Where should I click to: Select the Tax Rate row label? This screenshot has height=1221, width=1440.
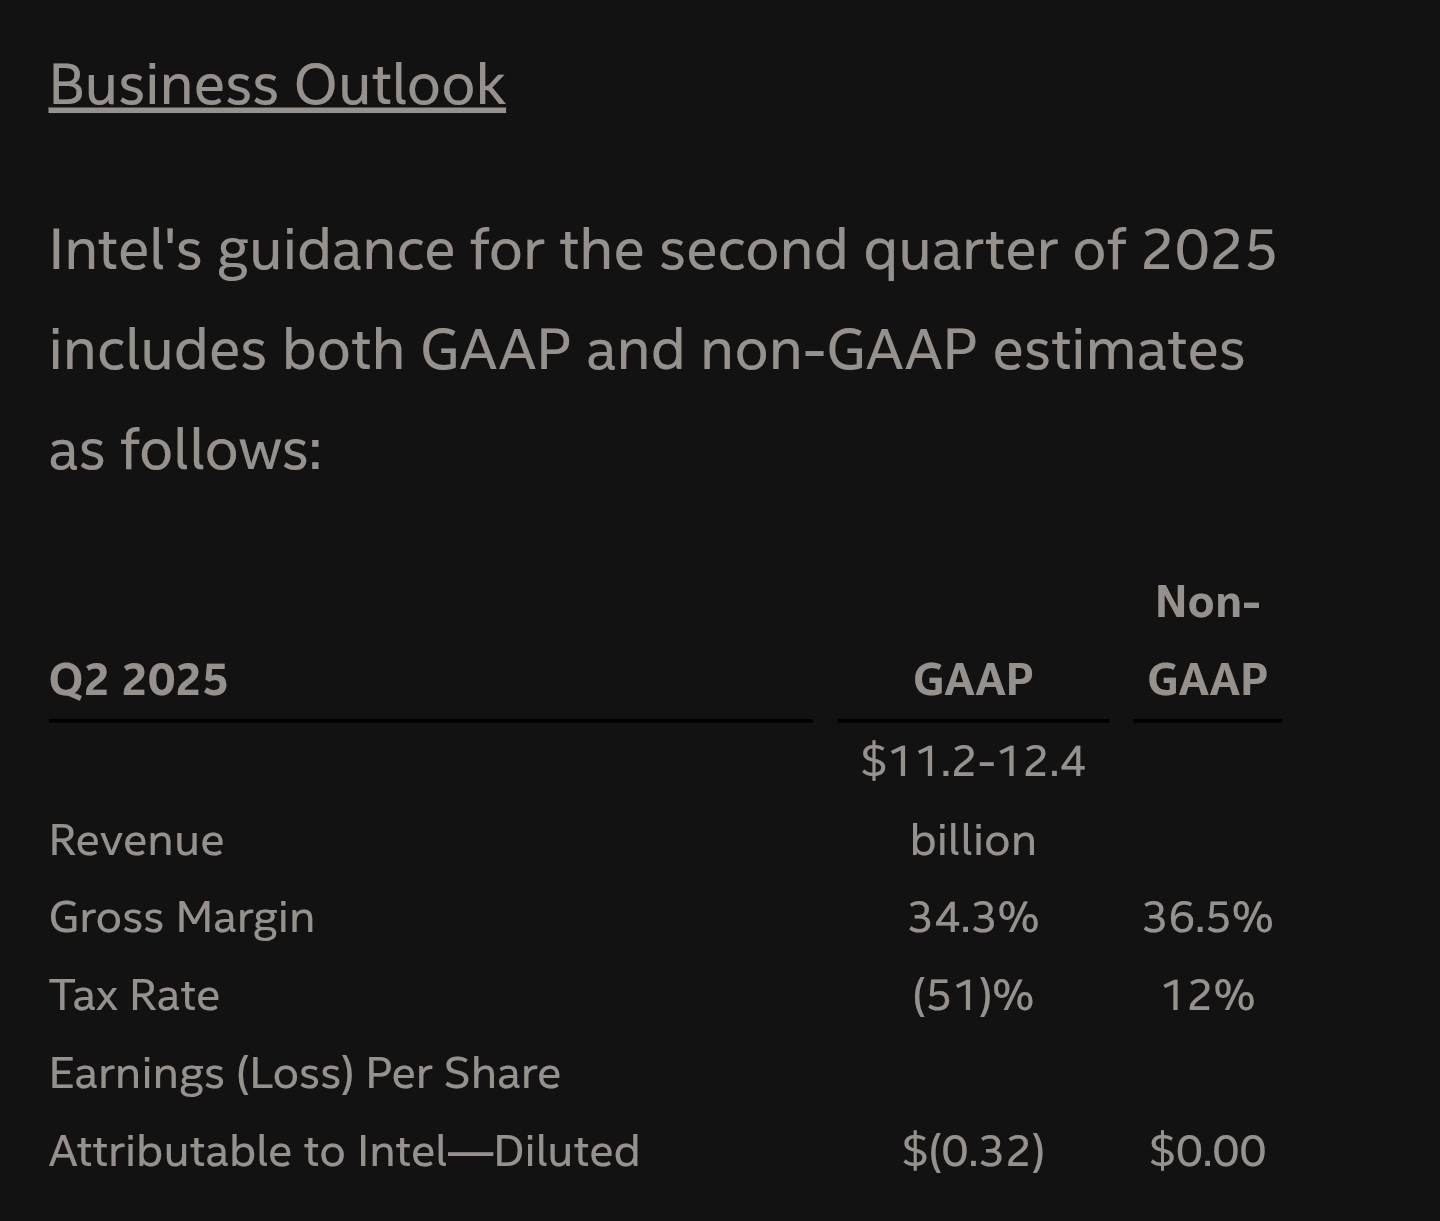[x=134, y=995]
